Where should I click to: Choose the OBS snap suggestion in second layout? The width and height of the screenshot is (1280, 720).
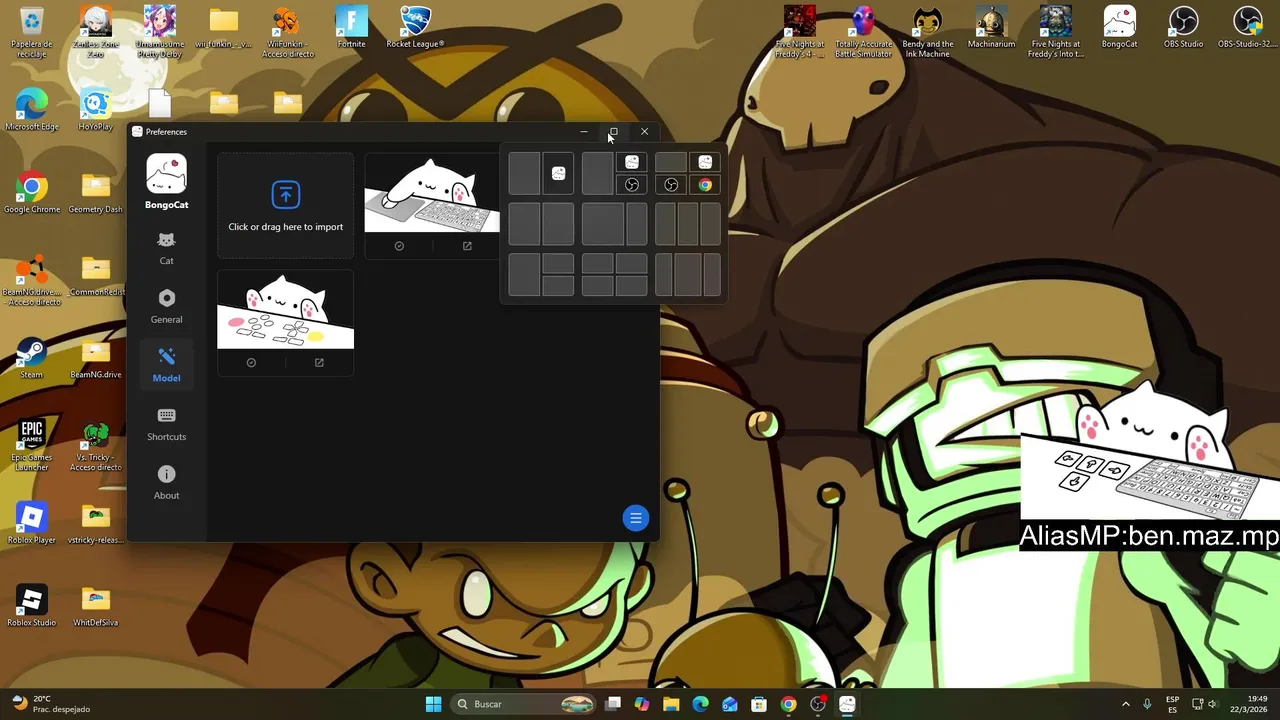pos(632,185)
